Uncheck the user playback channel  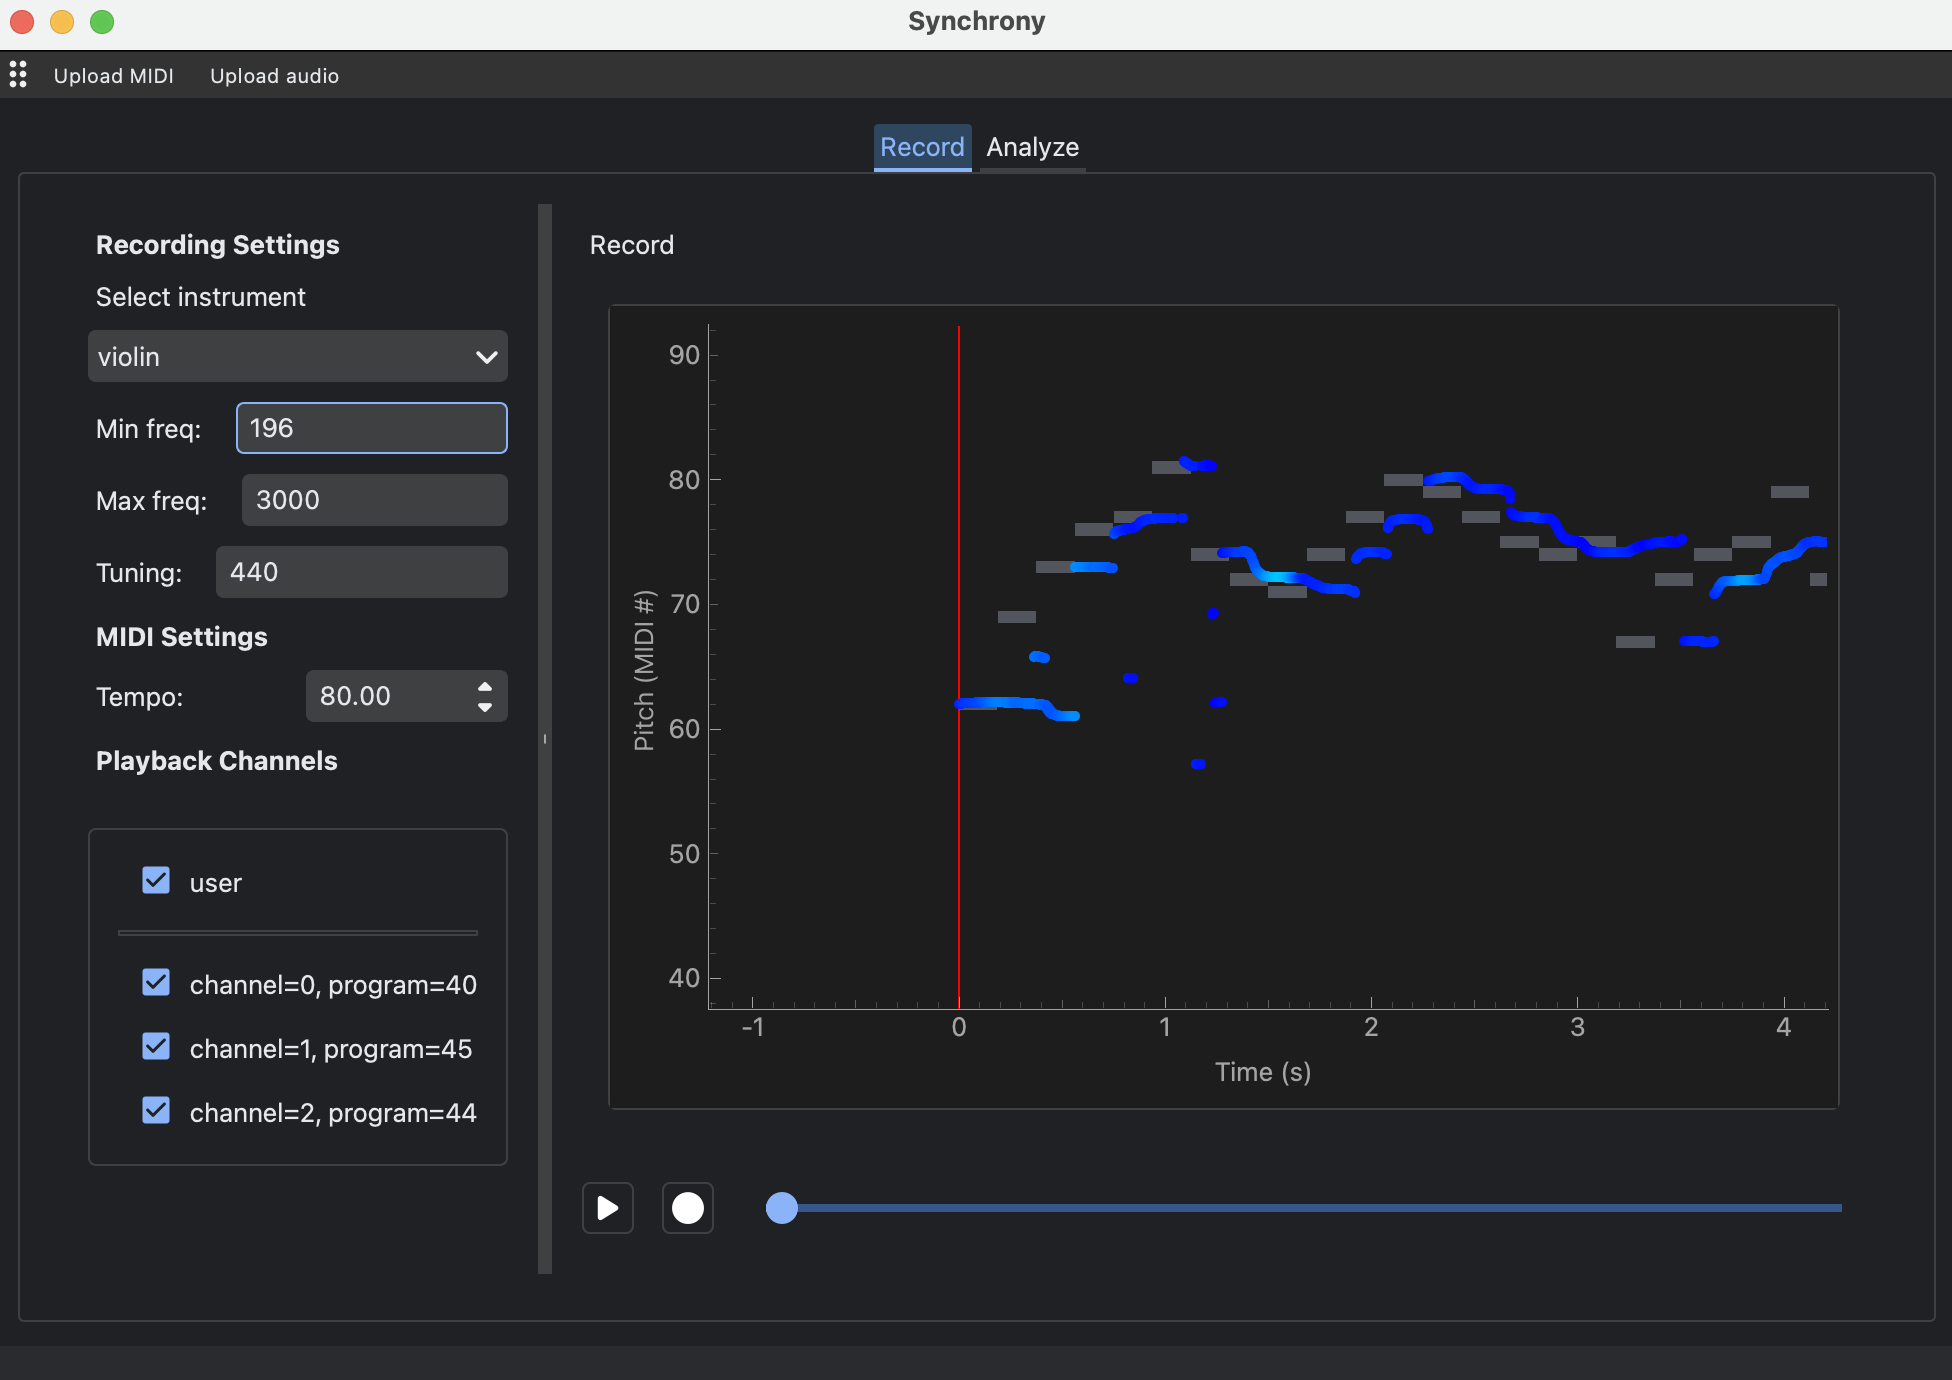pos(156,881)
